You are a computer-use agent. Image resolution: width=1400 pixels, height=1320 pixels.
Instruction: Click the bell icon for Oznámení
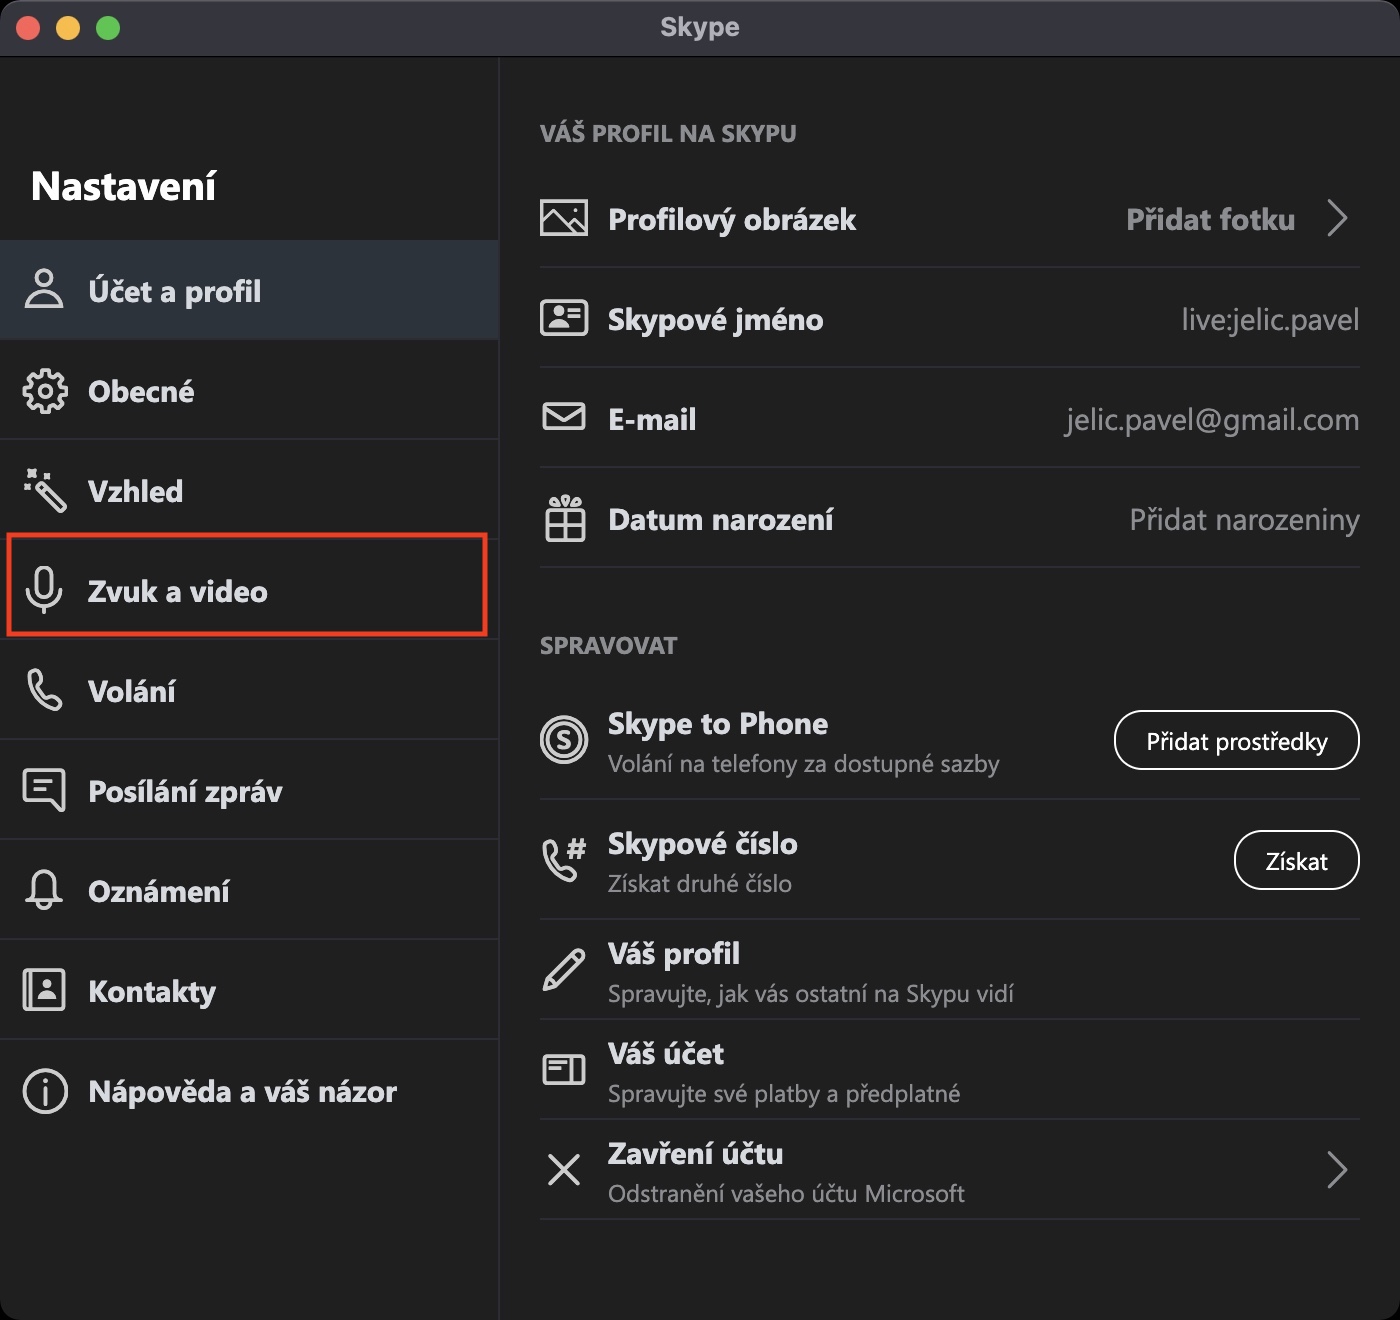44,890
